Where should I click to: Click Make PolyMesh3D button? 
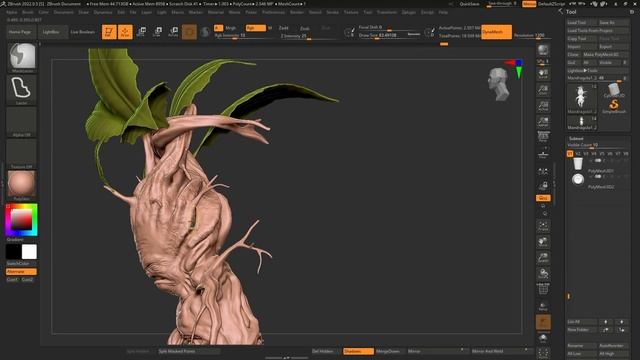(606, 54)
